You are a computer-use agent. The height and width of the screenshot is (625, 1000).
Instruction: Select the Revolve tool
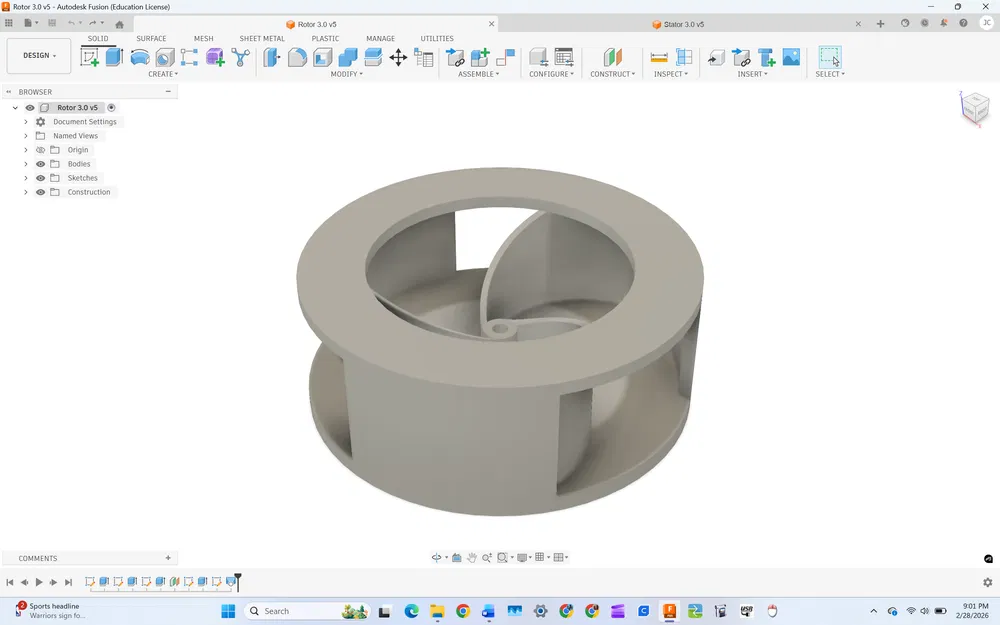pos(140,57)
